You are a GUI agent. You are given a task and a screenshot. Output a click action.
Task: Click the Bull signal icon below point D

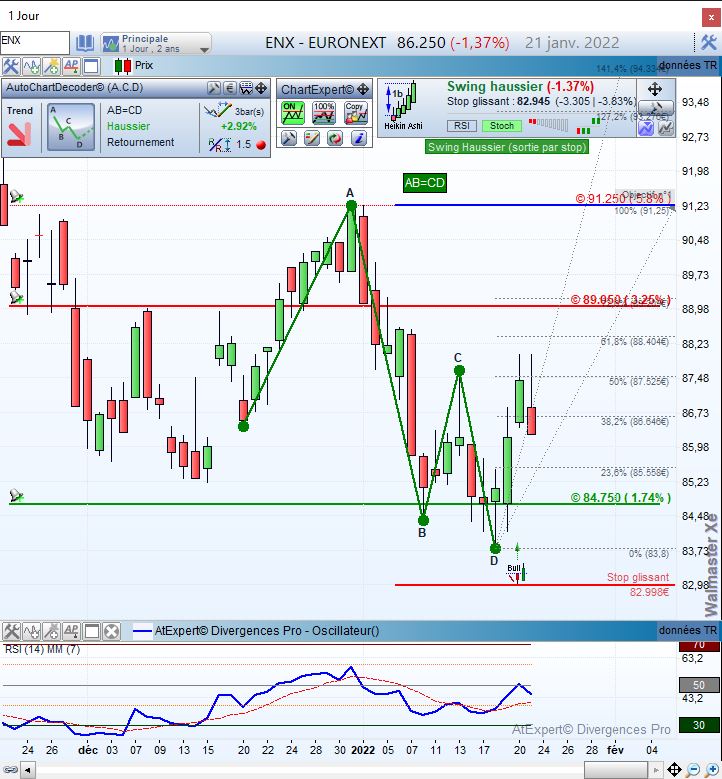517,572
